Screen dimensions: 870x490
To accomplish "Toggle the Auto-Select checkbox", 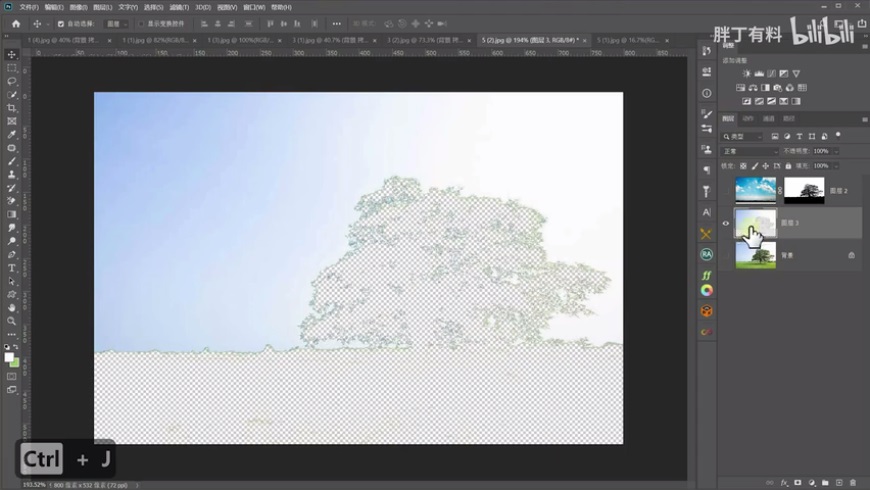I will click(60, 23).
